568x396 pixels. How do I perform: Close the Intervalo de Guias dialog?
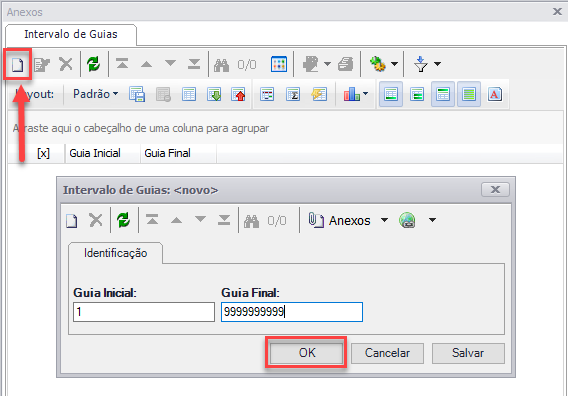point(495,189)
